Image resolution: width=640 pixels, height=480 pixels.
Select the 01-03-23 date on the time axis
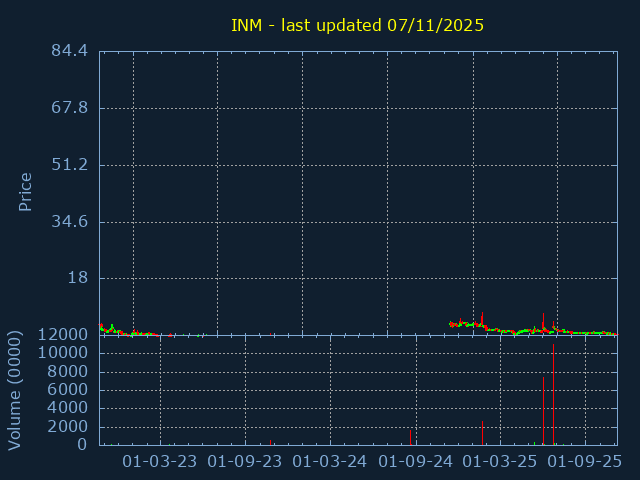[x=160, y=462]
